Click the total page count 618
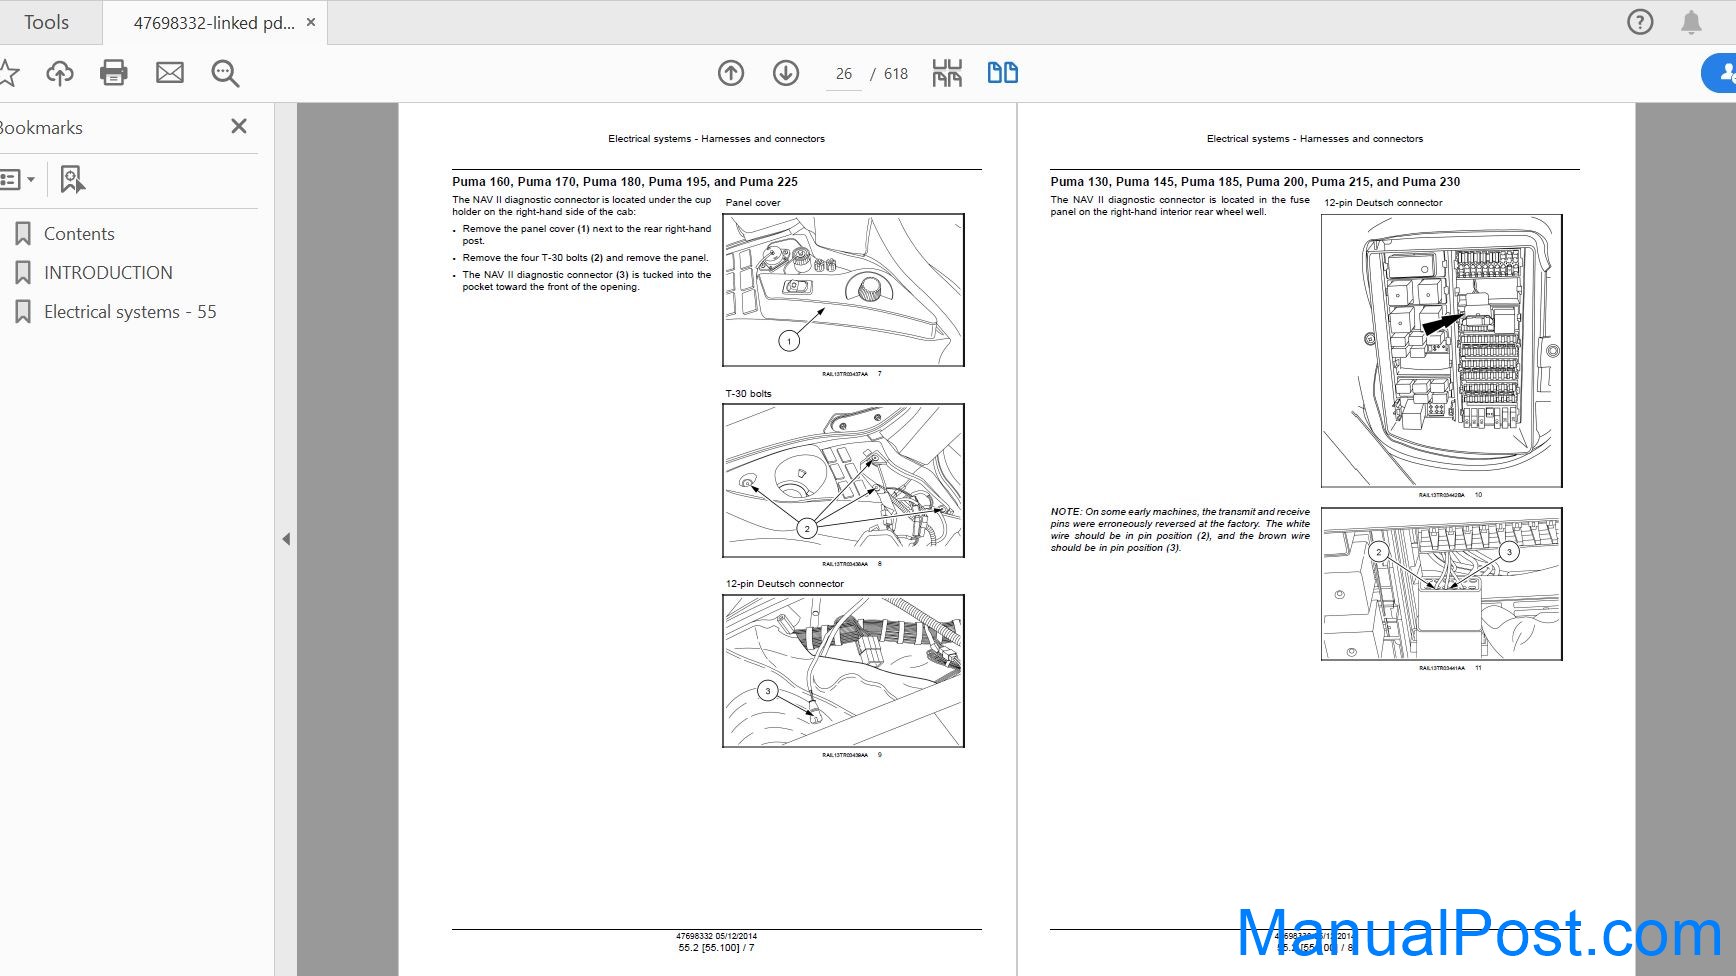1736x976 pixels. pos(896,74)
